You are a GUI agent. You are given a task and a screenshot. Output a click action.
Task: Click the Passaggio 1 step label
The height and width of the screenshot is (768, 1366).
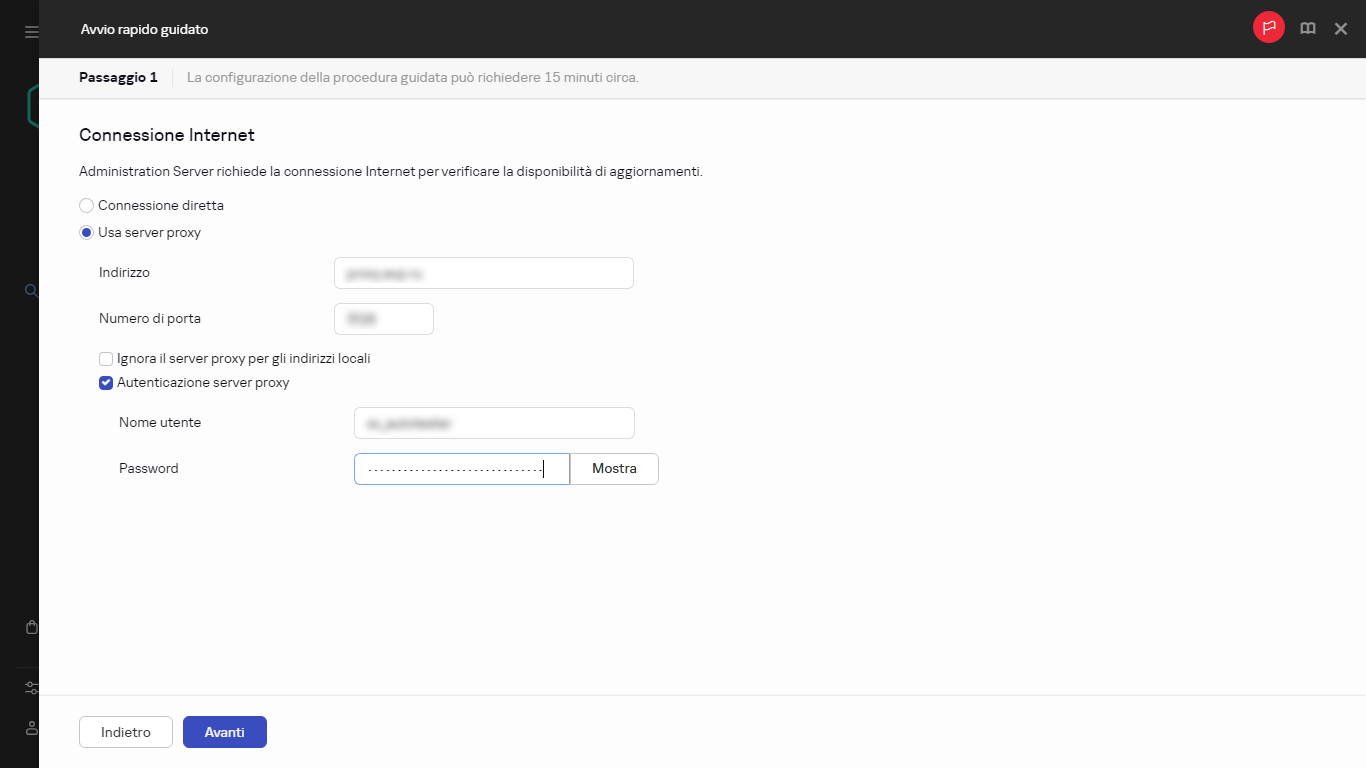pyautogui.click(x=118, y=77)
